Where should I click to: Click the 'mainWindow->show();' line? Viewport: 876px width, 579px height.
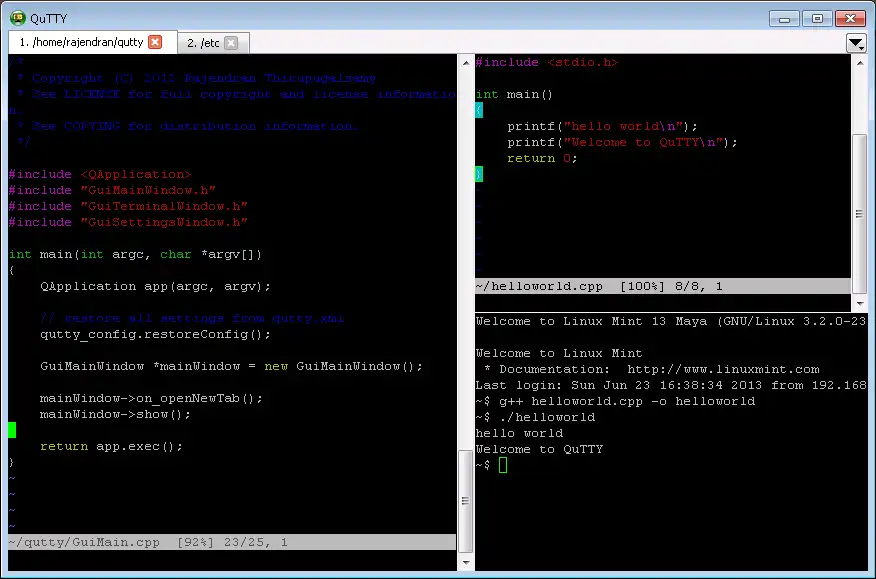coord(115,414)
